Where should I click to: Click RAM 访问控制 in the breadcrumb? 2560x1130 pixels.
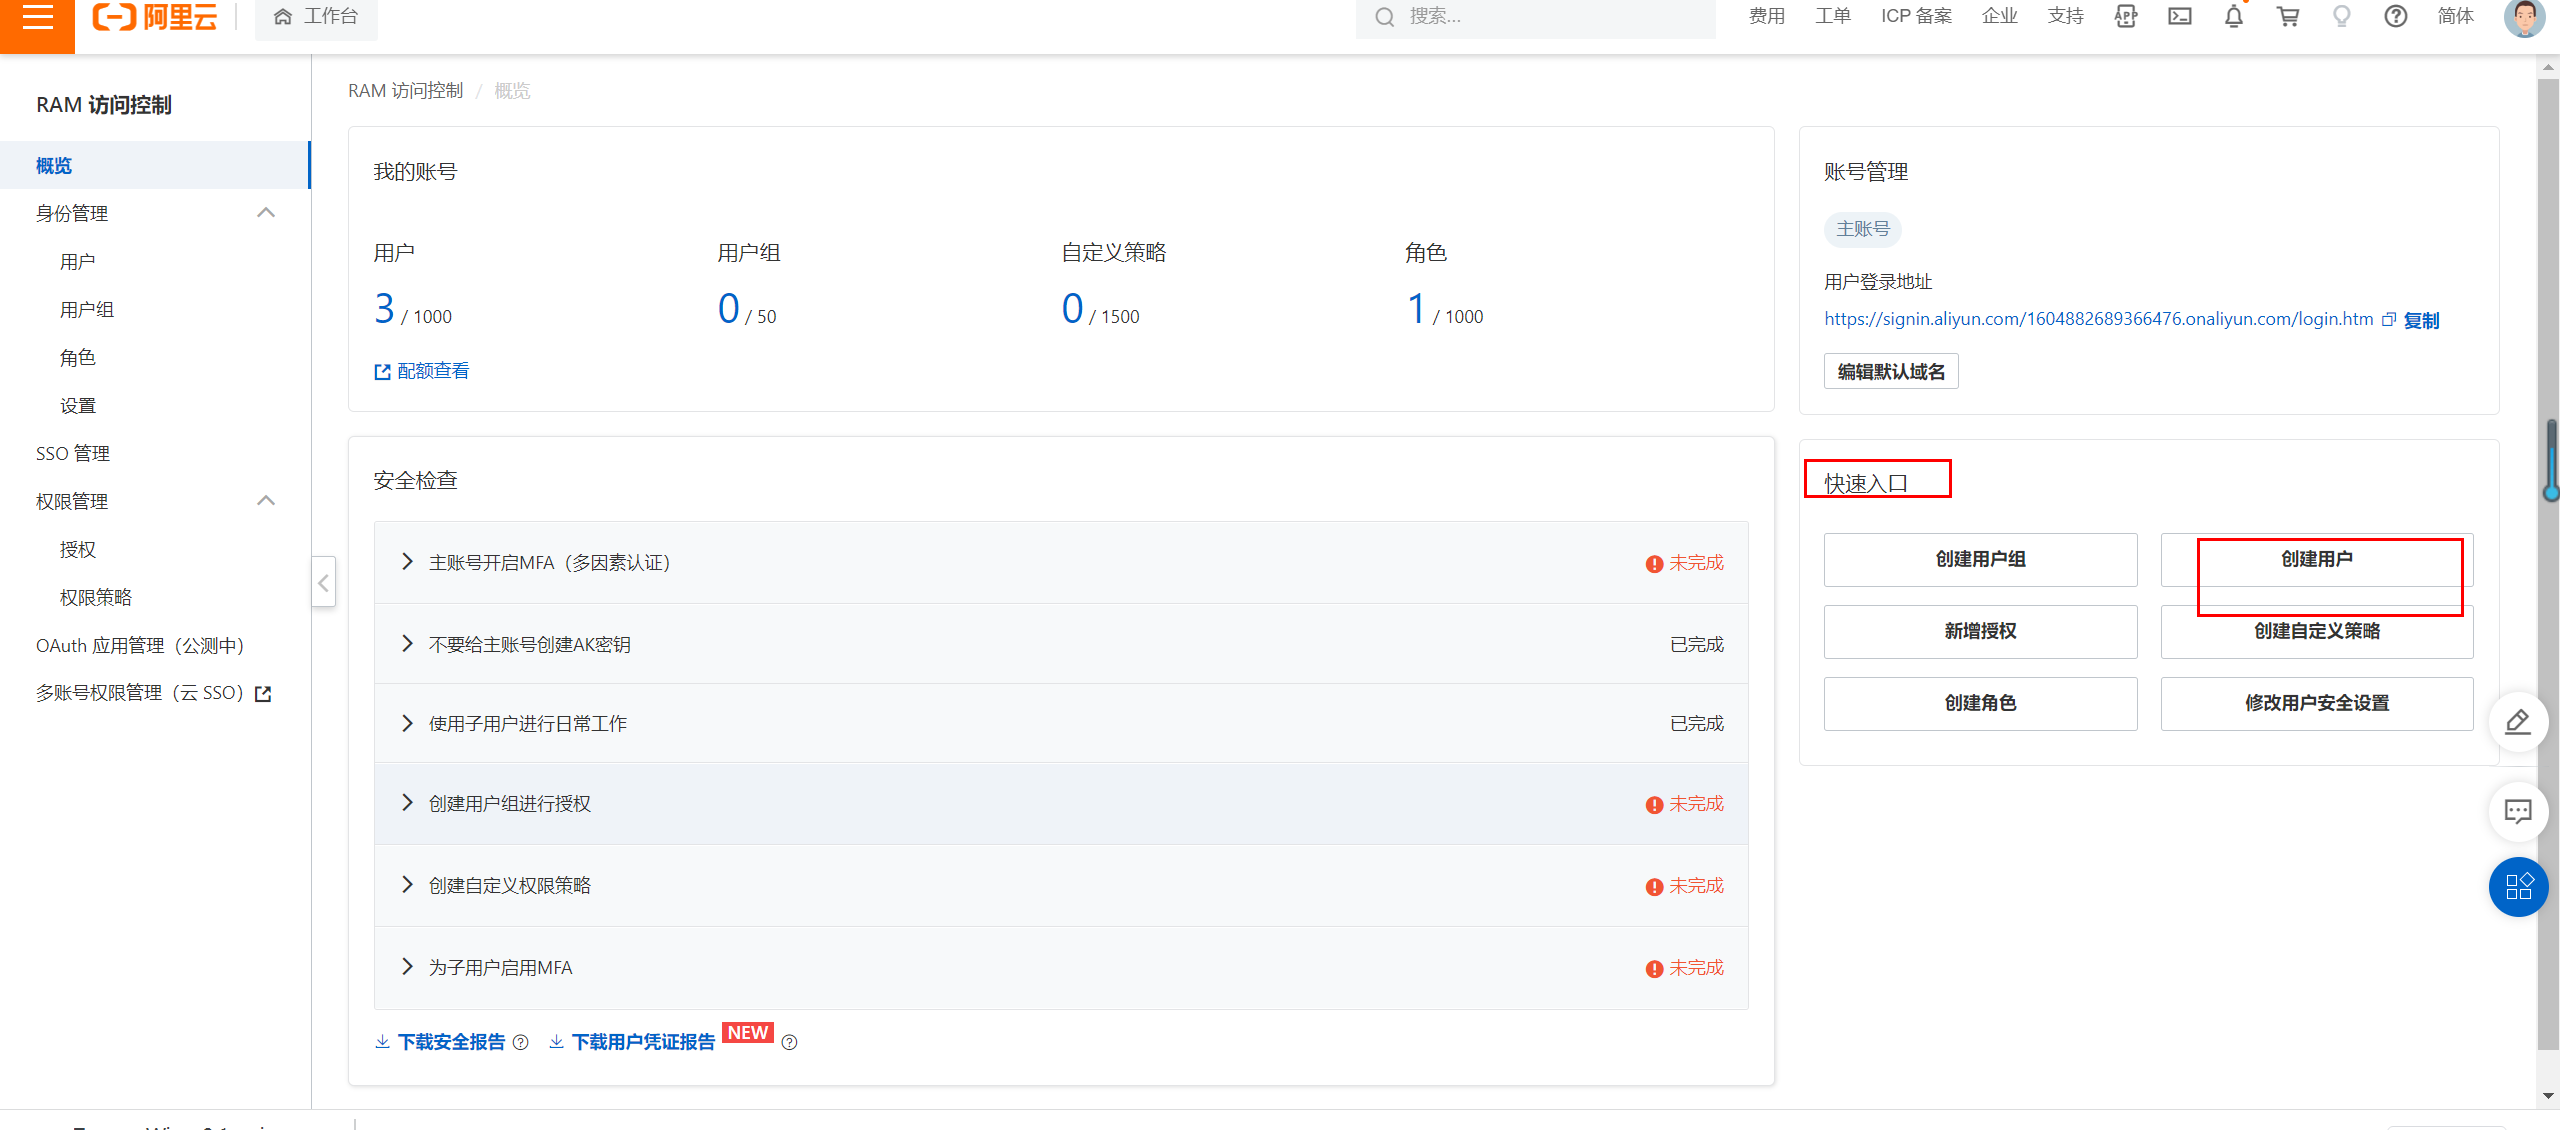tap(405, 91)
